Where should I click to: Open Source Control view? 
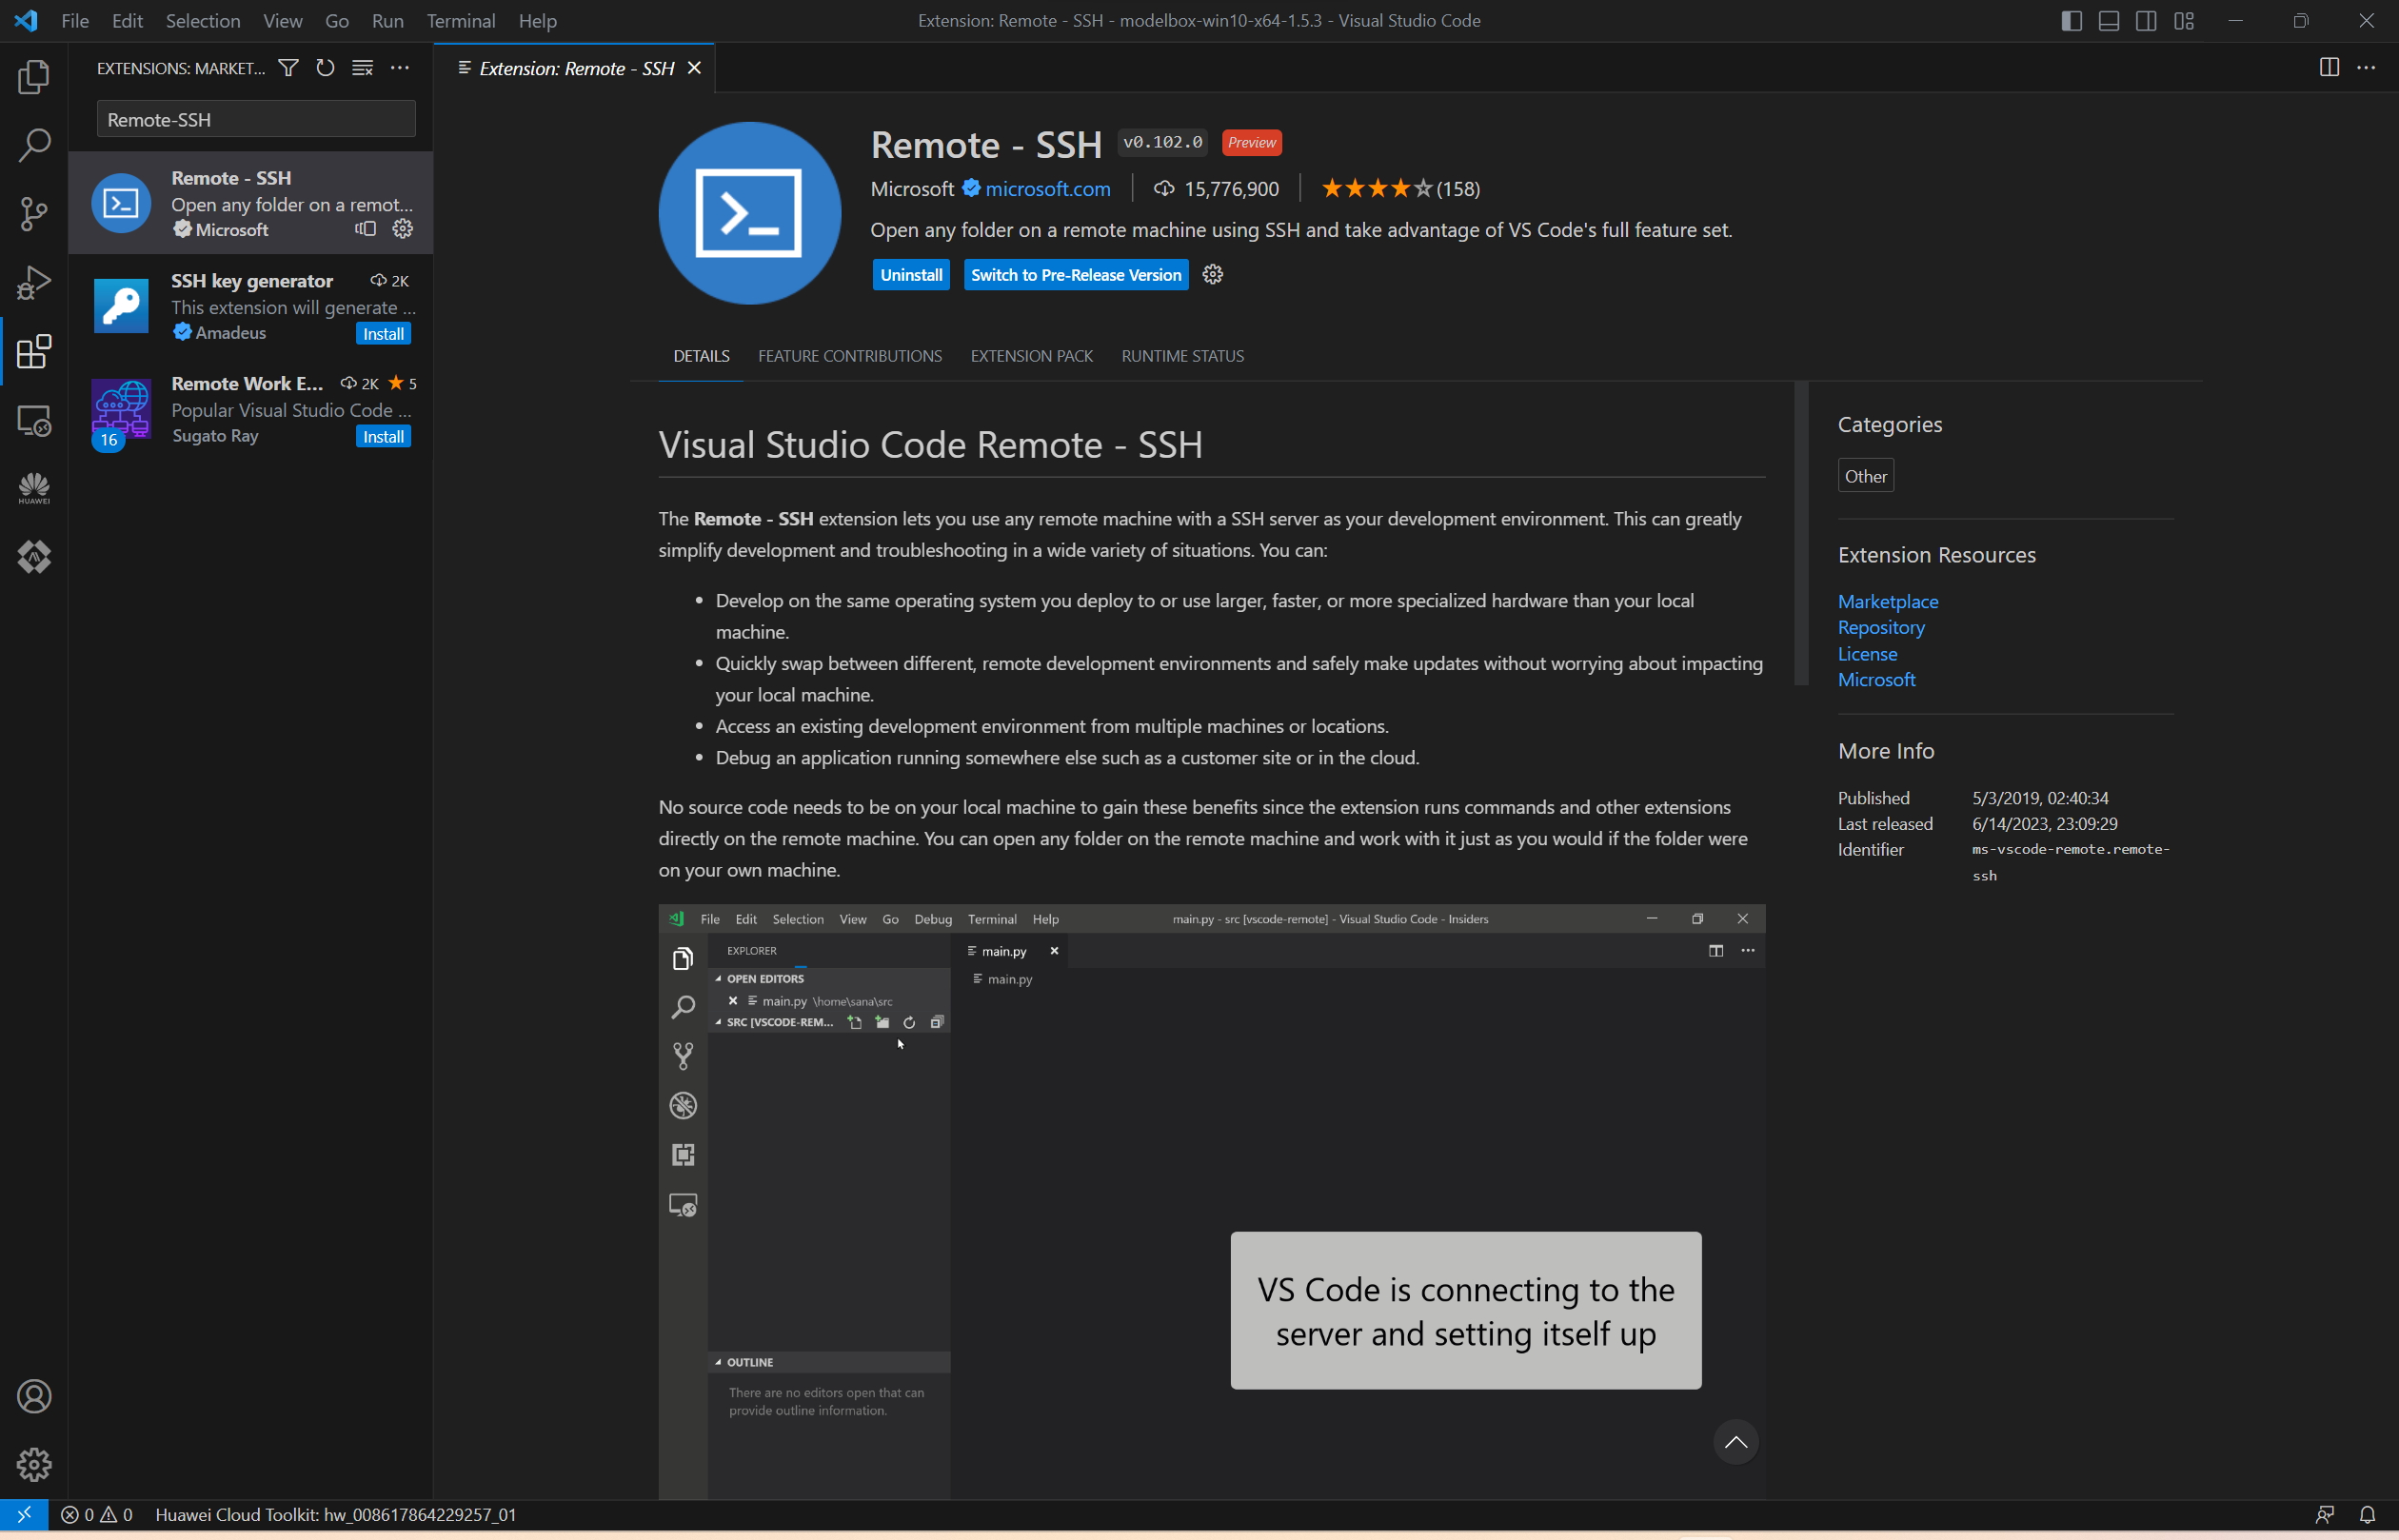[x=34, y=213]
